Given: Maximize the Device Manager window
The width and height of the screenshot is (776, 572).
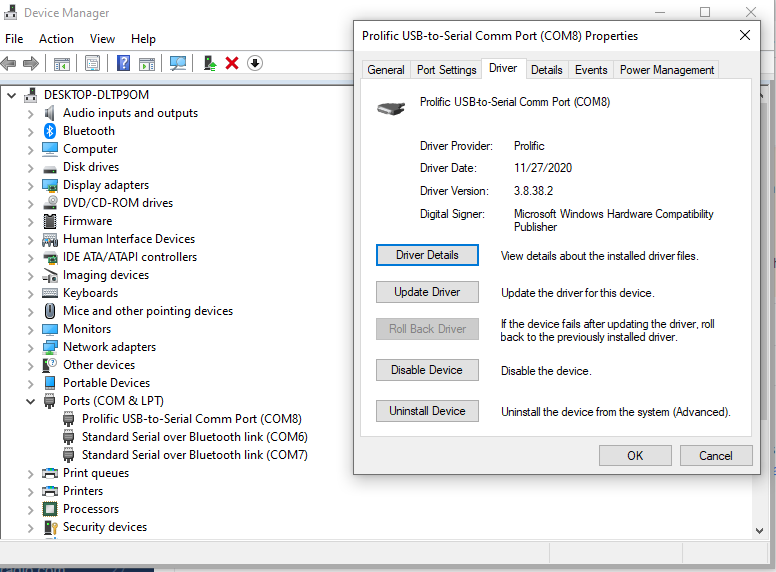Looking at the screenshot, I should click(705, 12).
